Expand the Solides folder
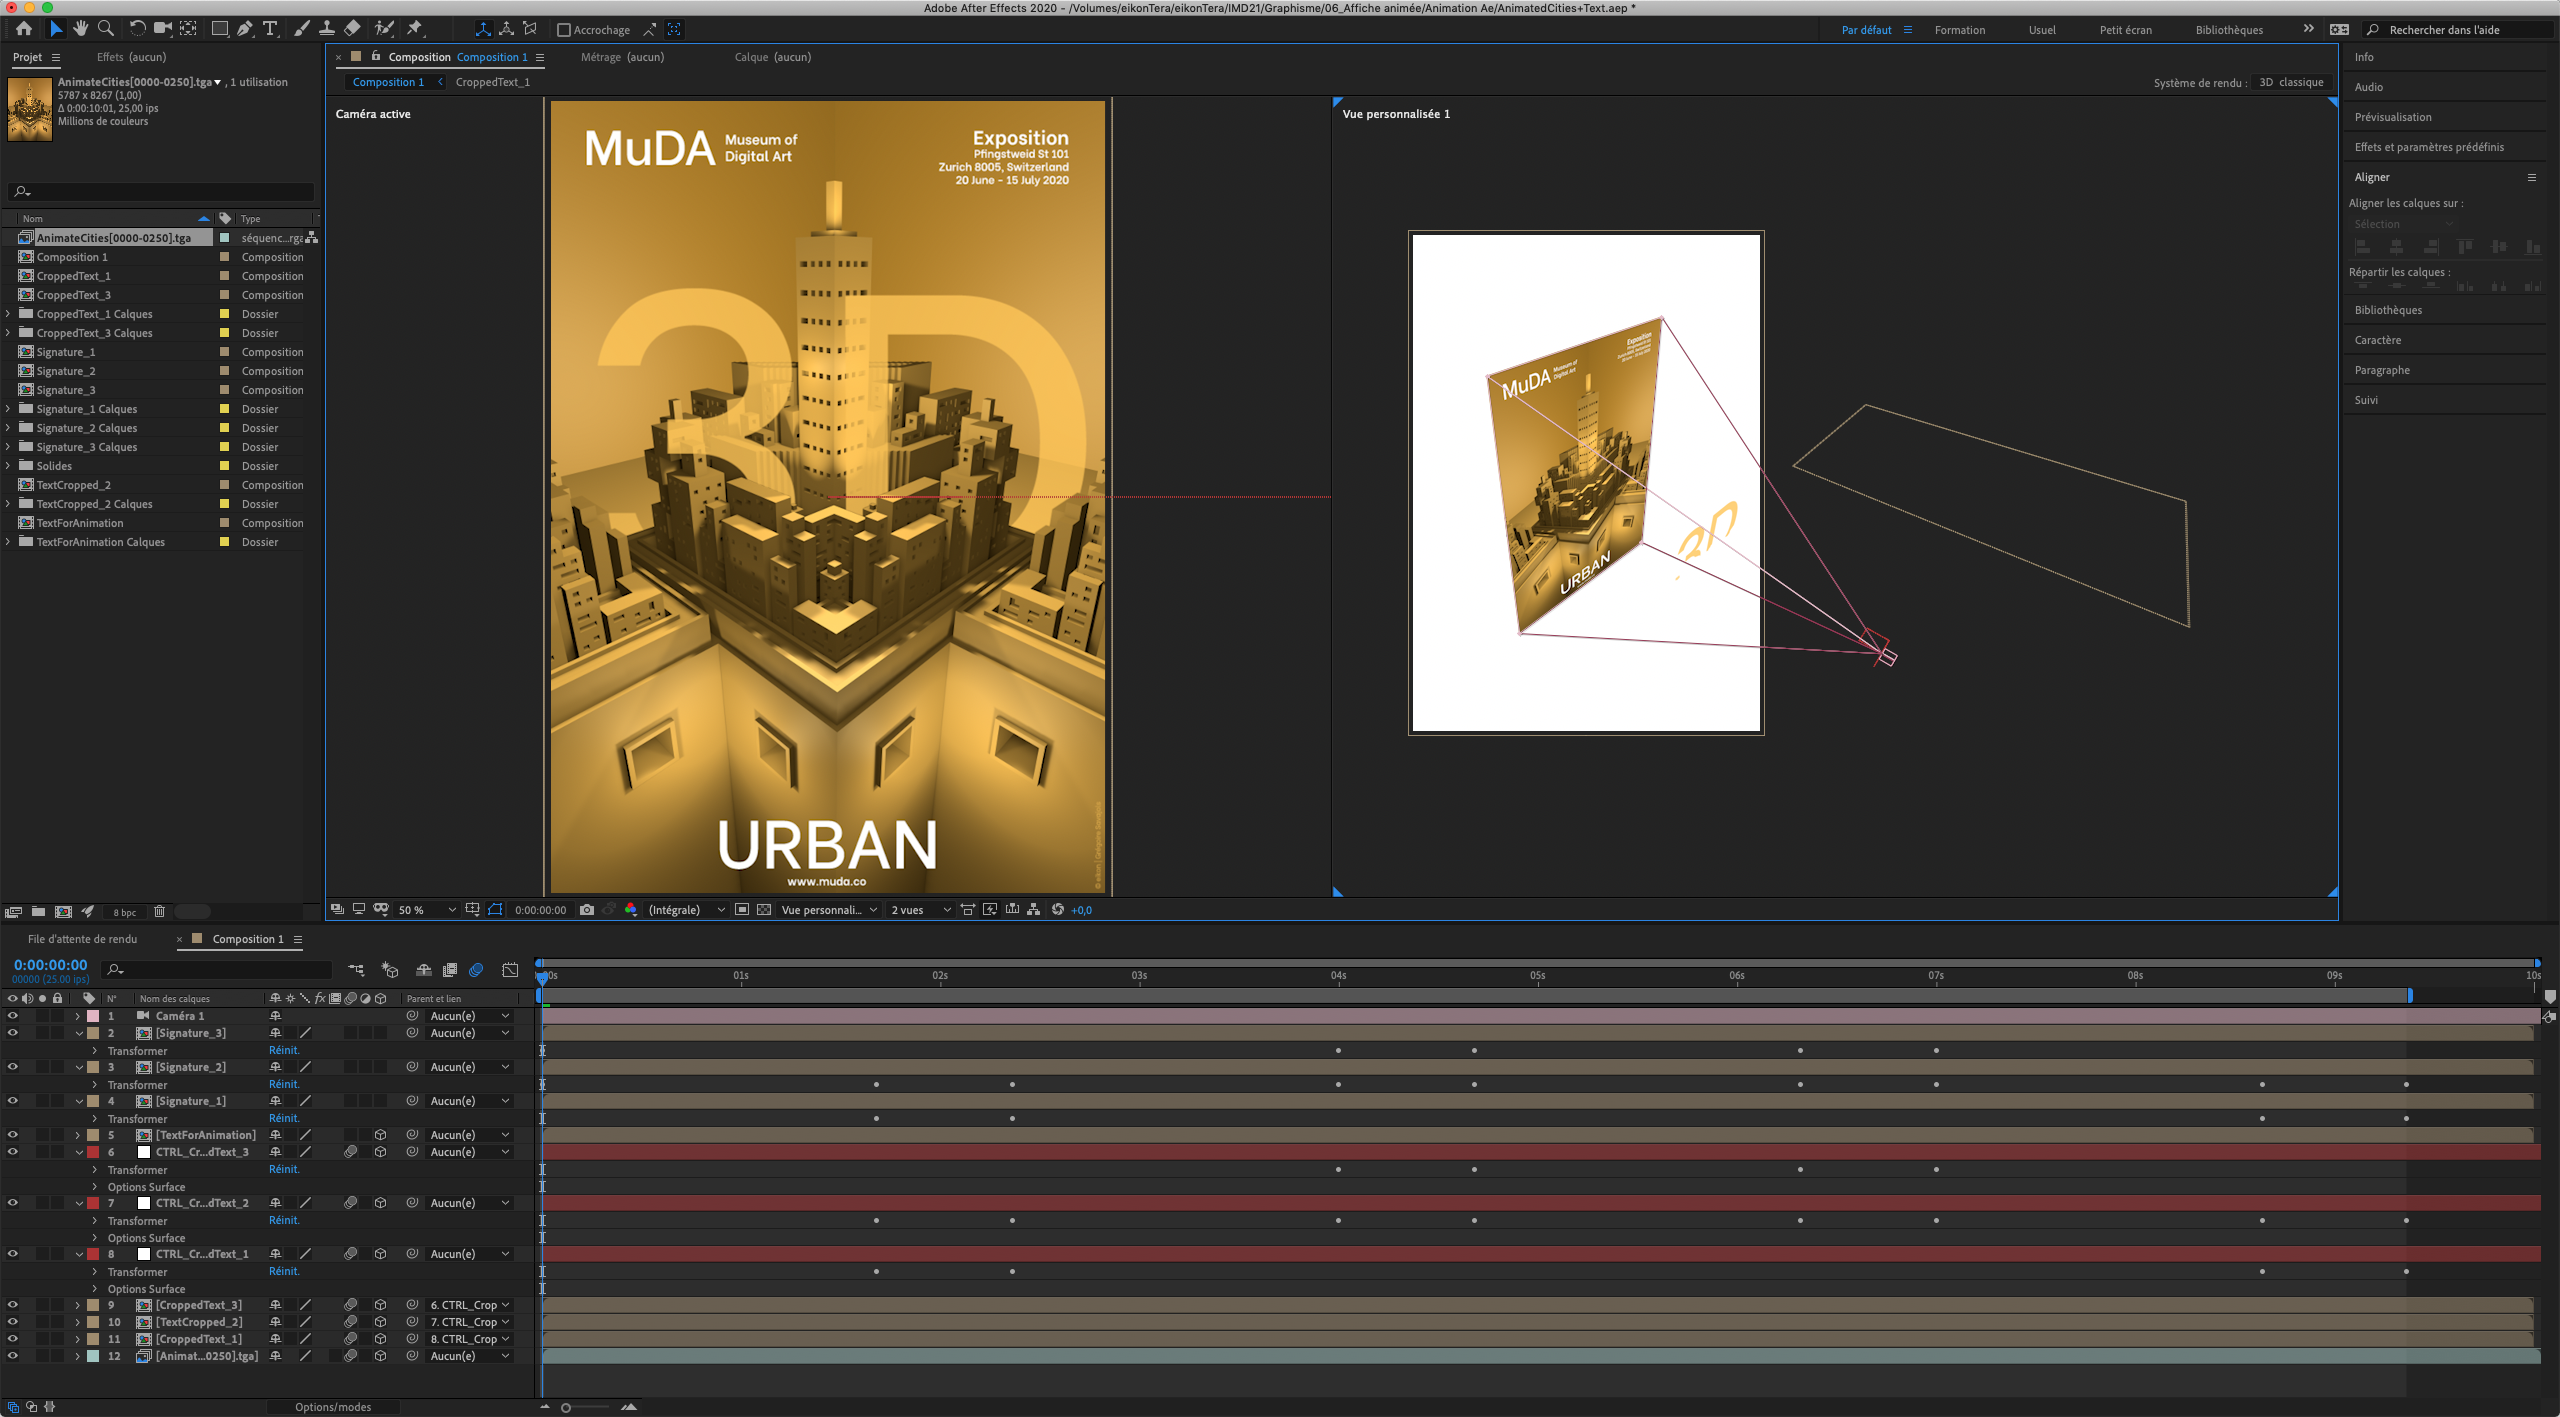 click(9, 466)
